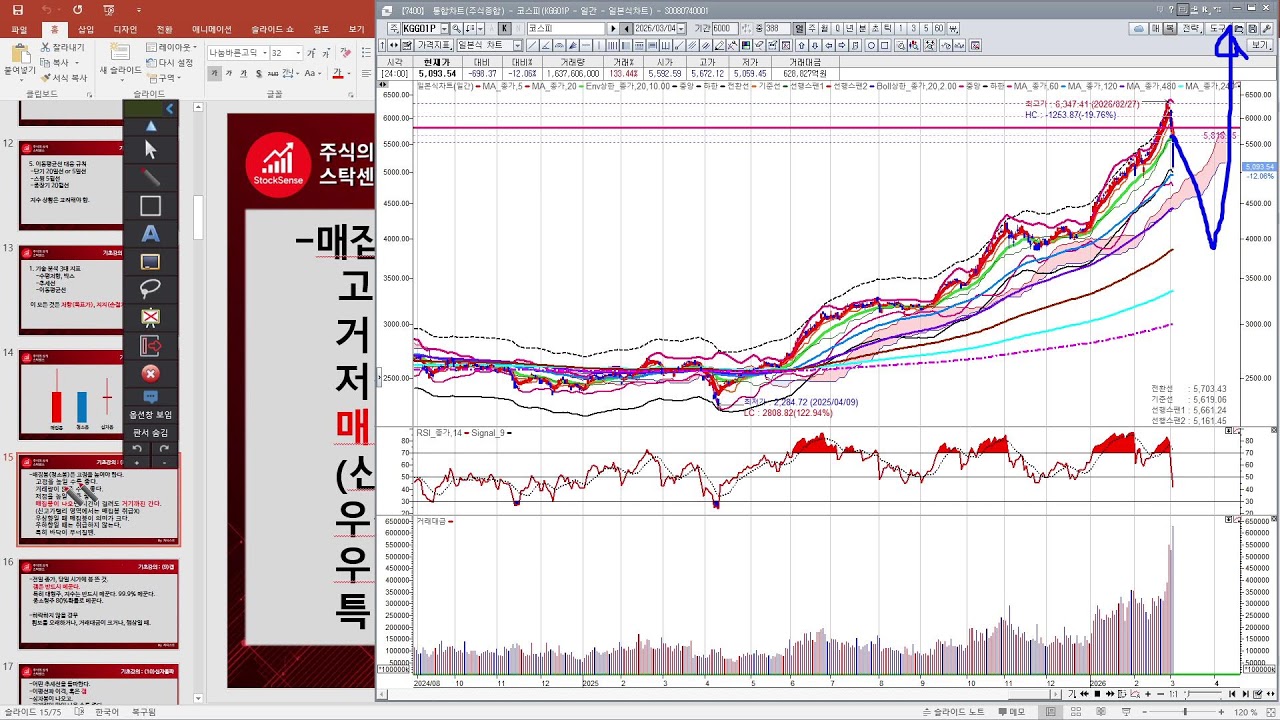The image size is (1280, 720).
Task: Click the stock code search magnifier icon
Action: (x=456, y=28)
